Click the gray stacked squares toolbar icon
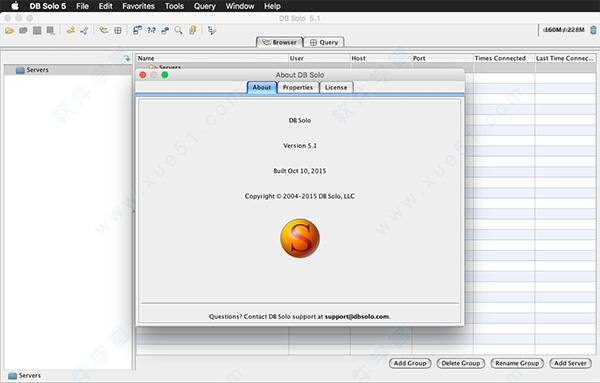The height and width of the screenshot is (383, 600). 51,30
